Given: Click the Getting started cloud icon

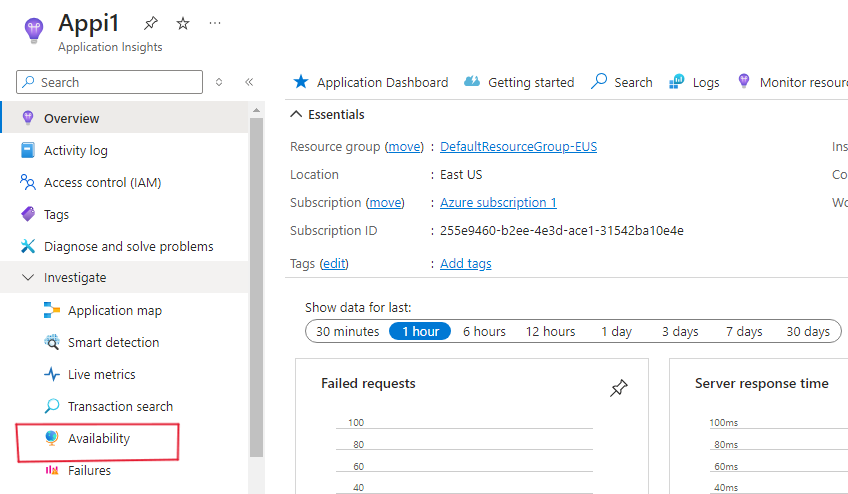Looking at the screenshot, I should [473, 82].
